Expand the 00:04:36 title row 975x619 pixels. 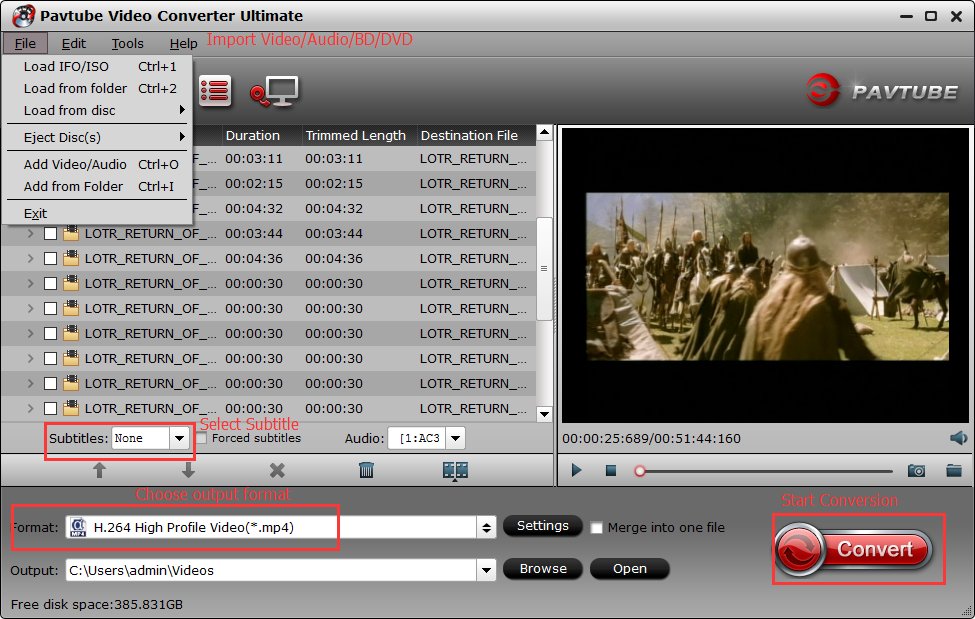tap(30, 259)
